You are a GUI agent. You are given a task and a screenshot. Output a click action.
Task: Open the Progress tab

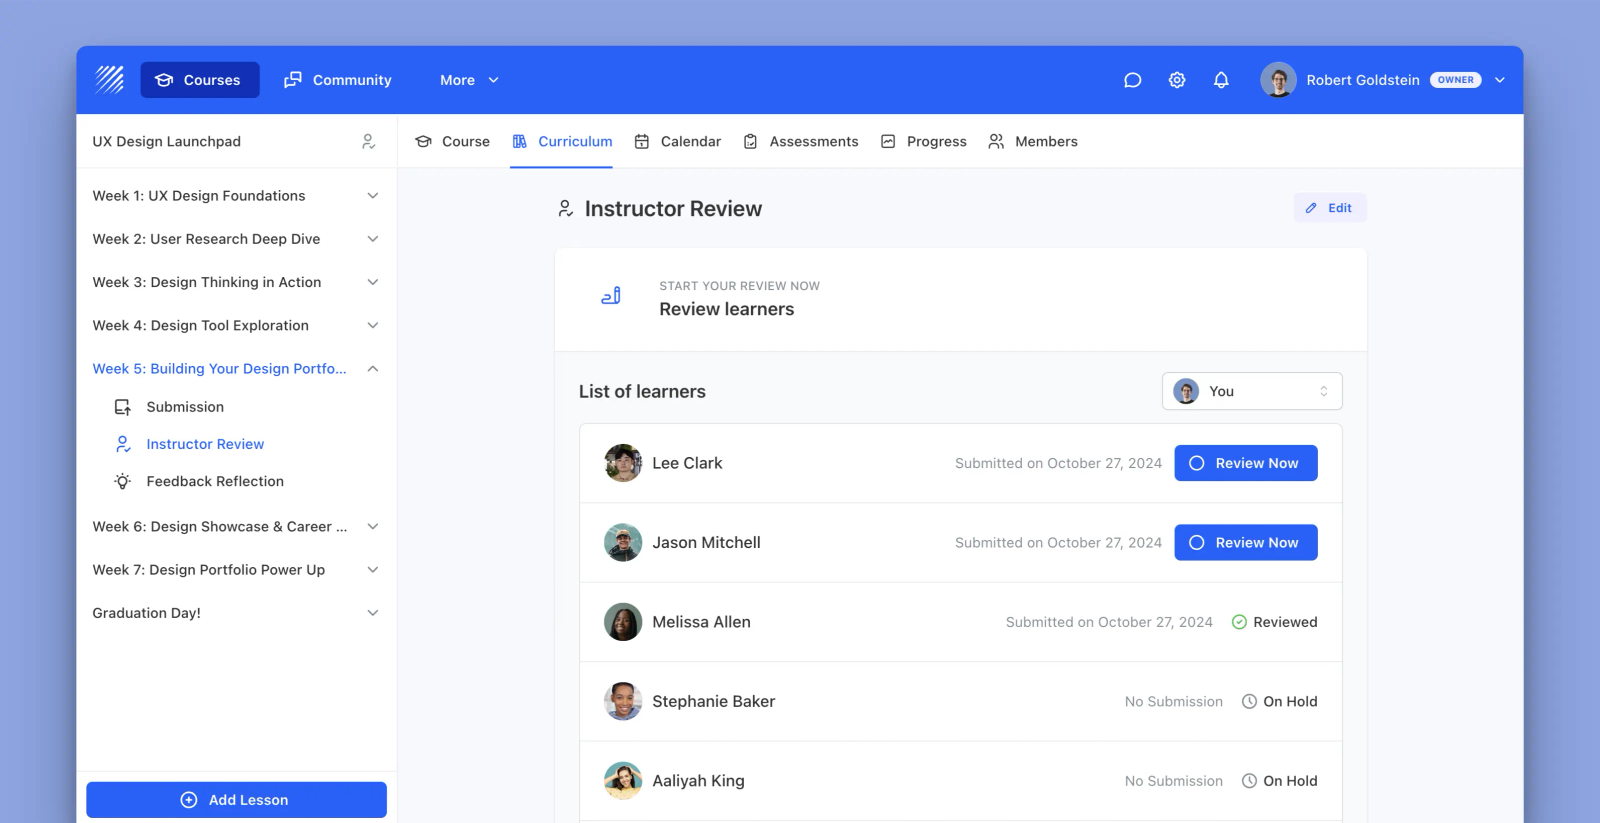point(924,141)
